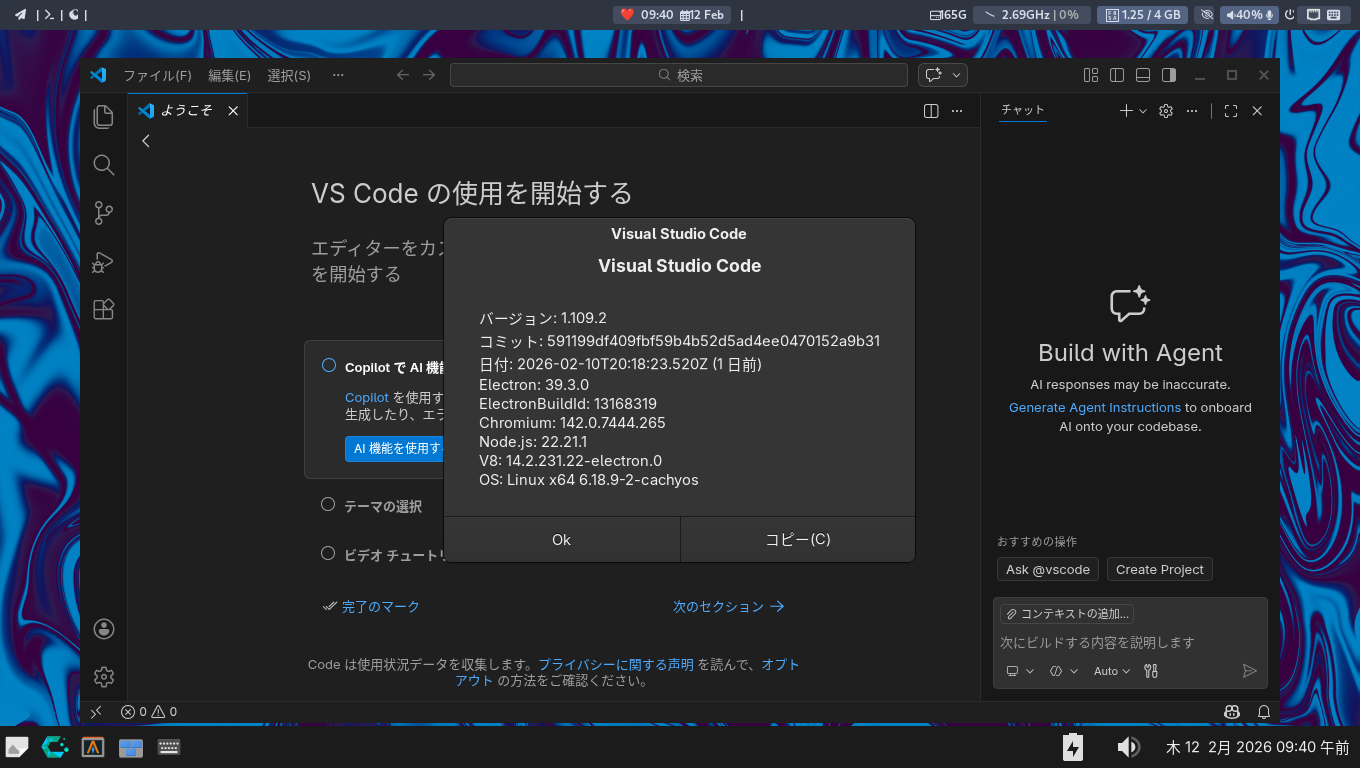Configure chat tools with the wrench icon
Image resolution: width=1360 pixels, height=768 pixels.
tap(1151, 671)
